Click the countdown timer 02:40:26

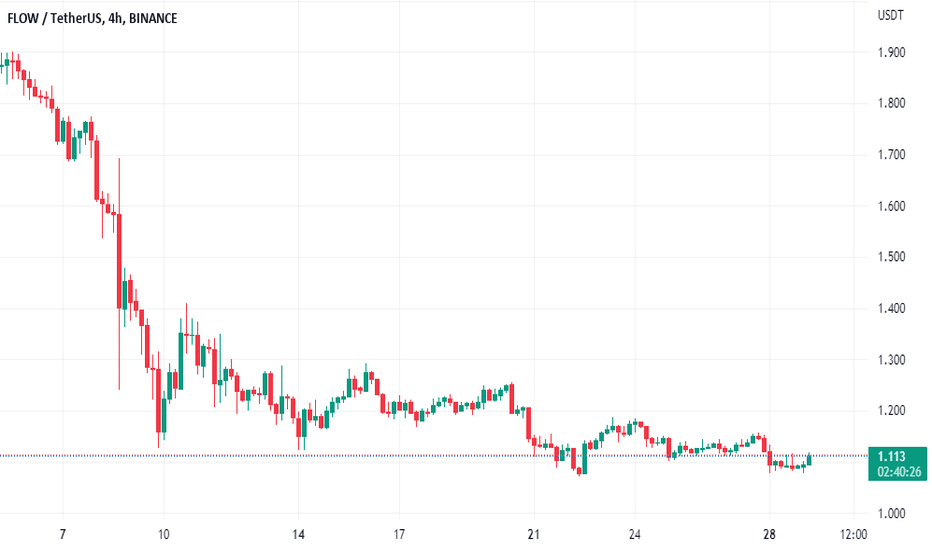coord(899,472)
